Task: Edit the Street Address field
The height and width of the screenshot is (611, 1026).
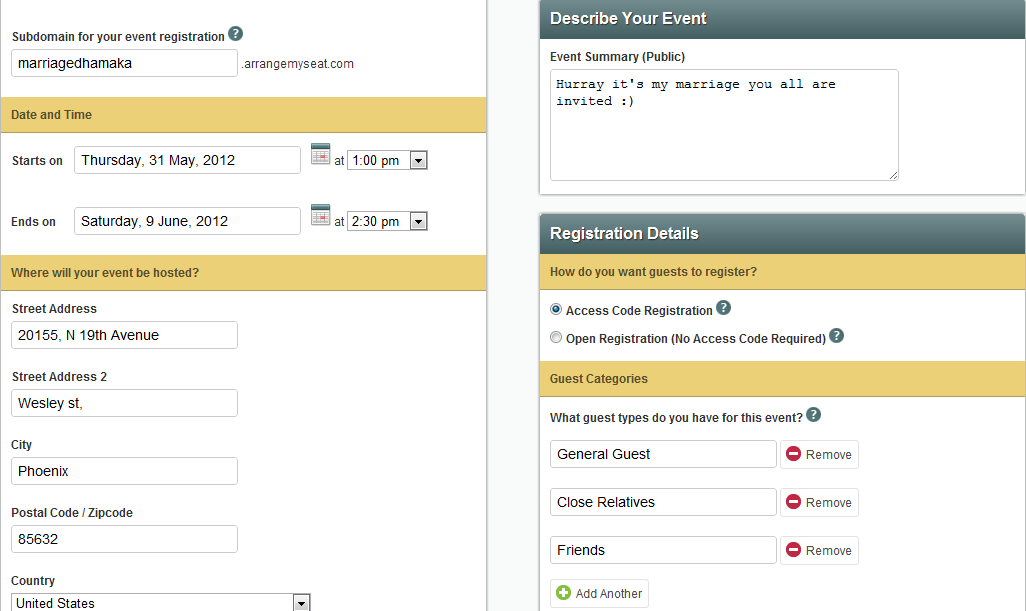Action: 124,335
